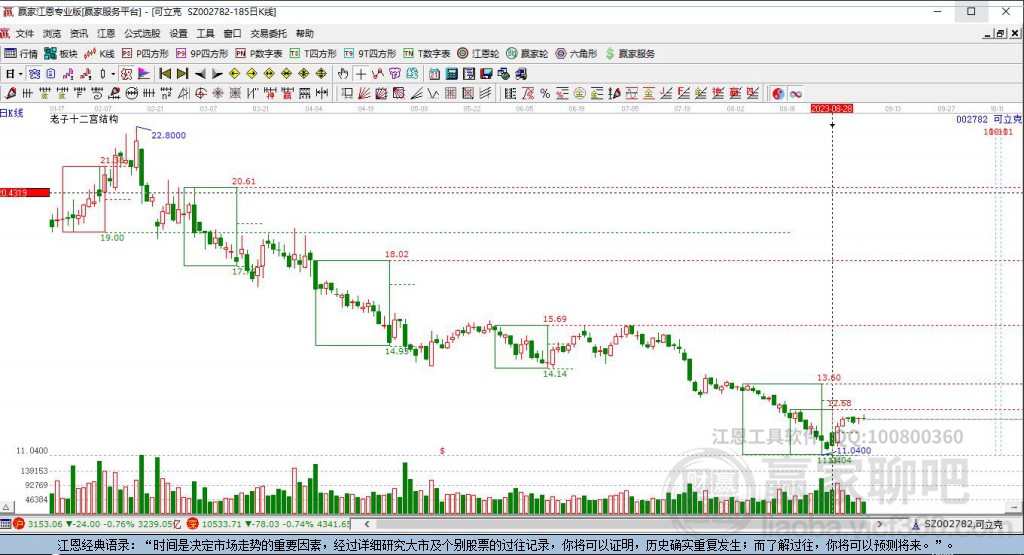Restore the inner chart window

(x=1000, y=33)
